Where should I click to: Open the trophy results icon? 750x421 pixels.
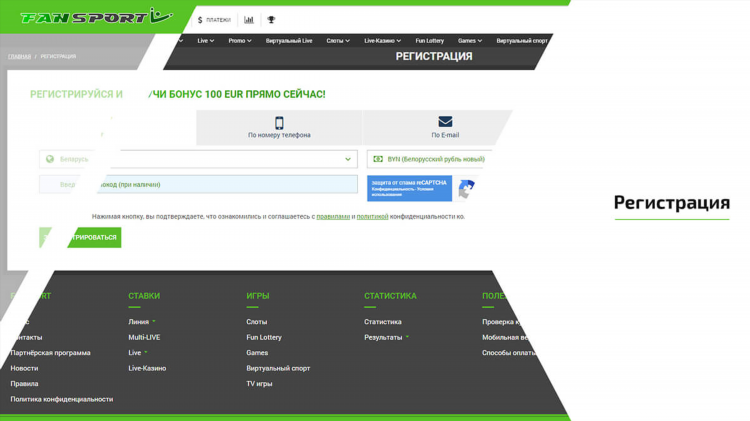tap(271, 20)
